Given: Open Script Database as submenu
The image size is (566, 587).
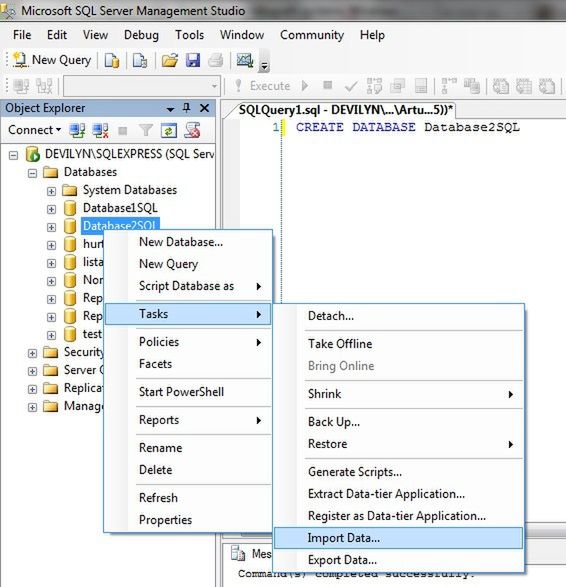Looking at the screenshot, I should coord(188,286).
